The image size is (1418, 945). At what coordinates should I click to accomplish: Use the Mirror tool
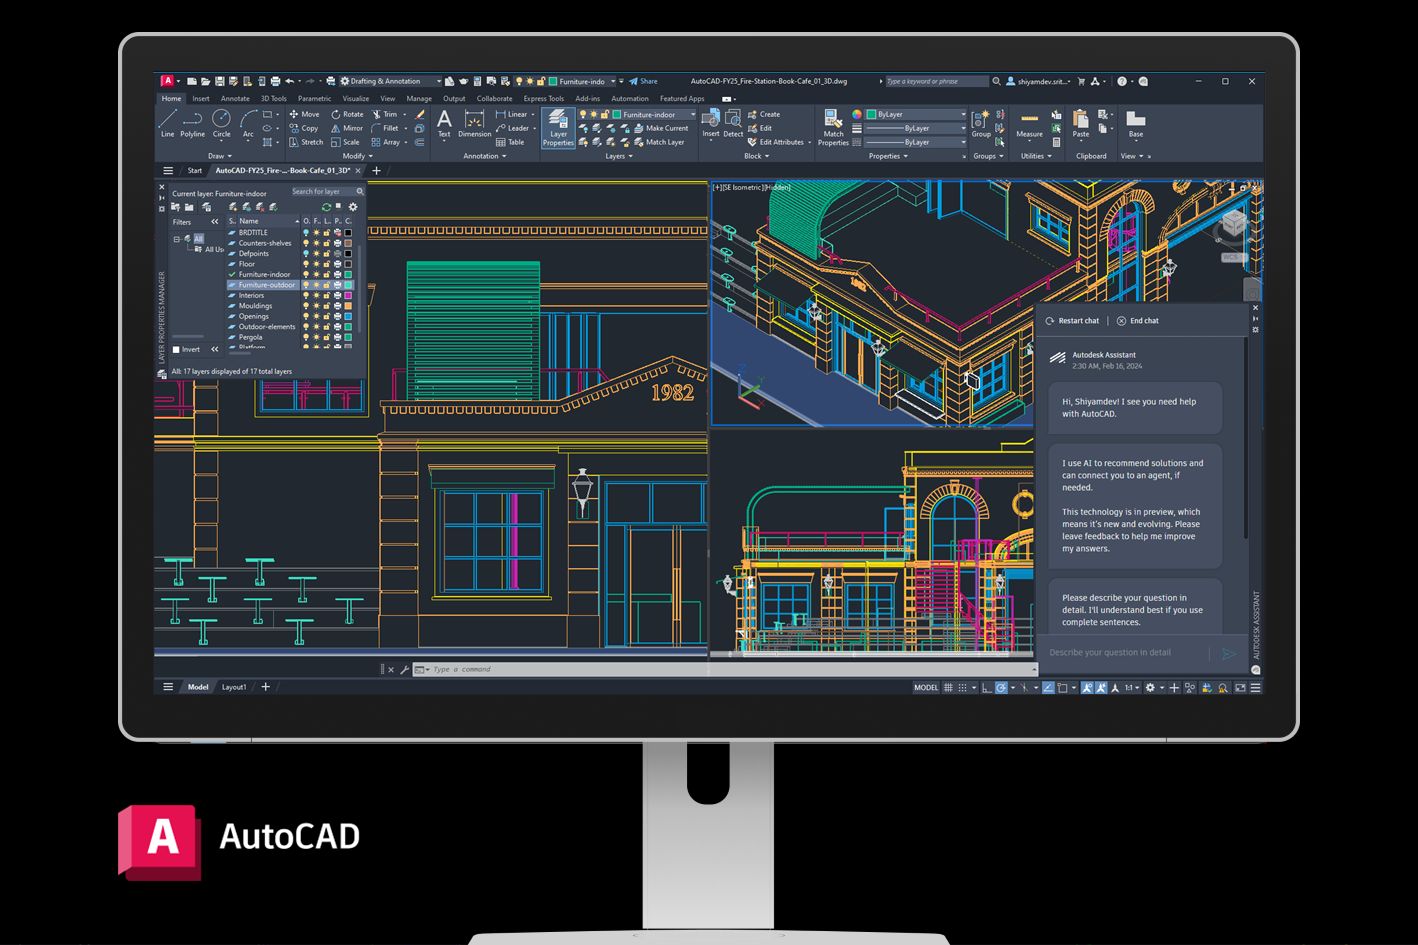[347, 128]
